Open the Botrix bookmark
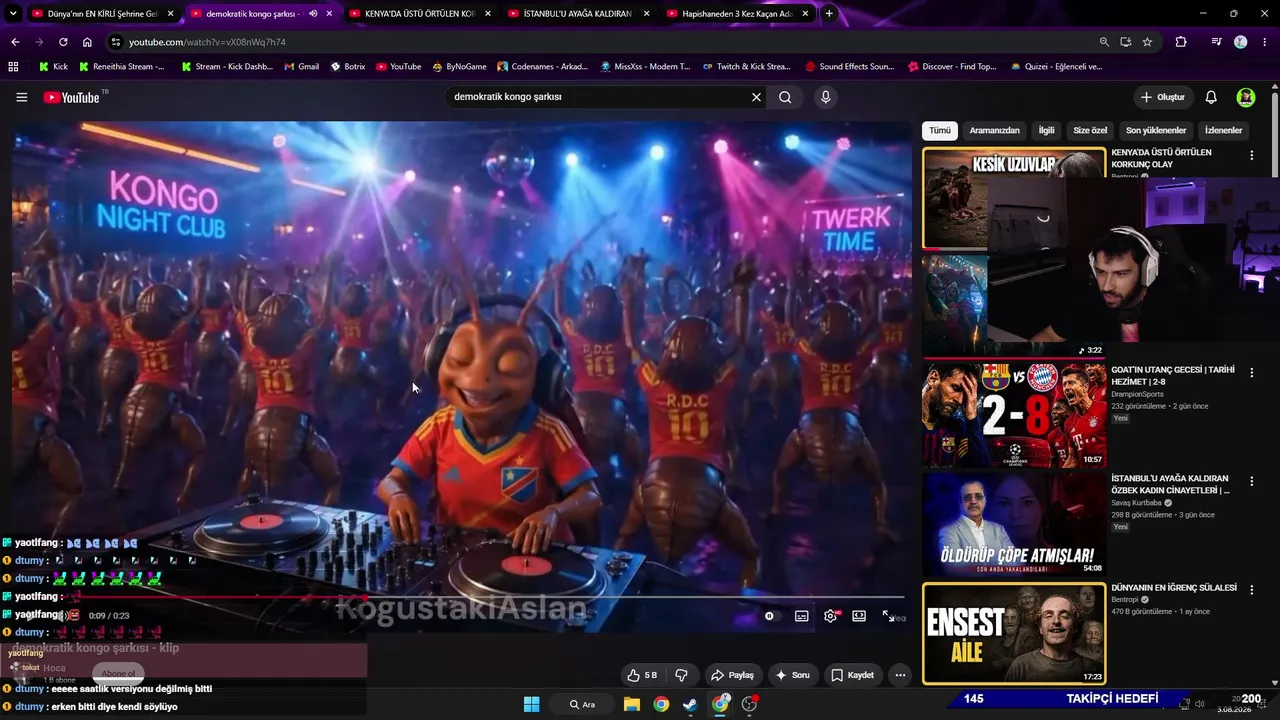Screen dimensions: 1280x720 click(347, 67)
